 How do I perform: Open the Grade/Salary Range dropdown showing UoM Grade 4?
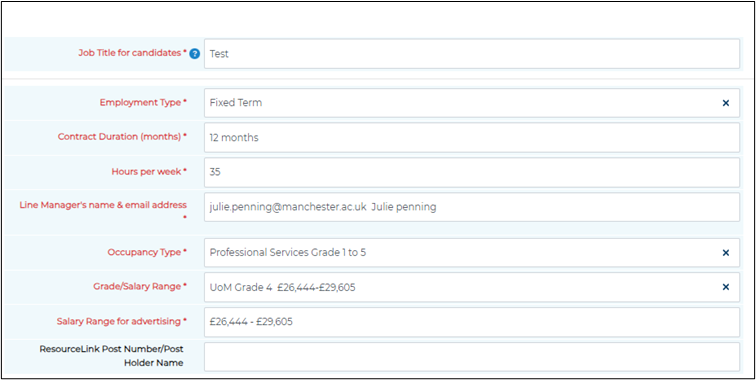472,287
